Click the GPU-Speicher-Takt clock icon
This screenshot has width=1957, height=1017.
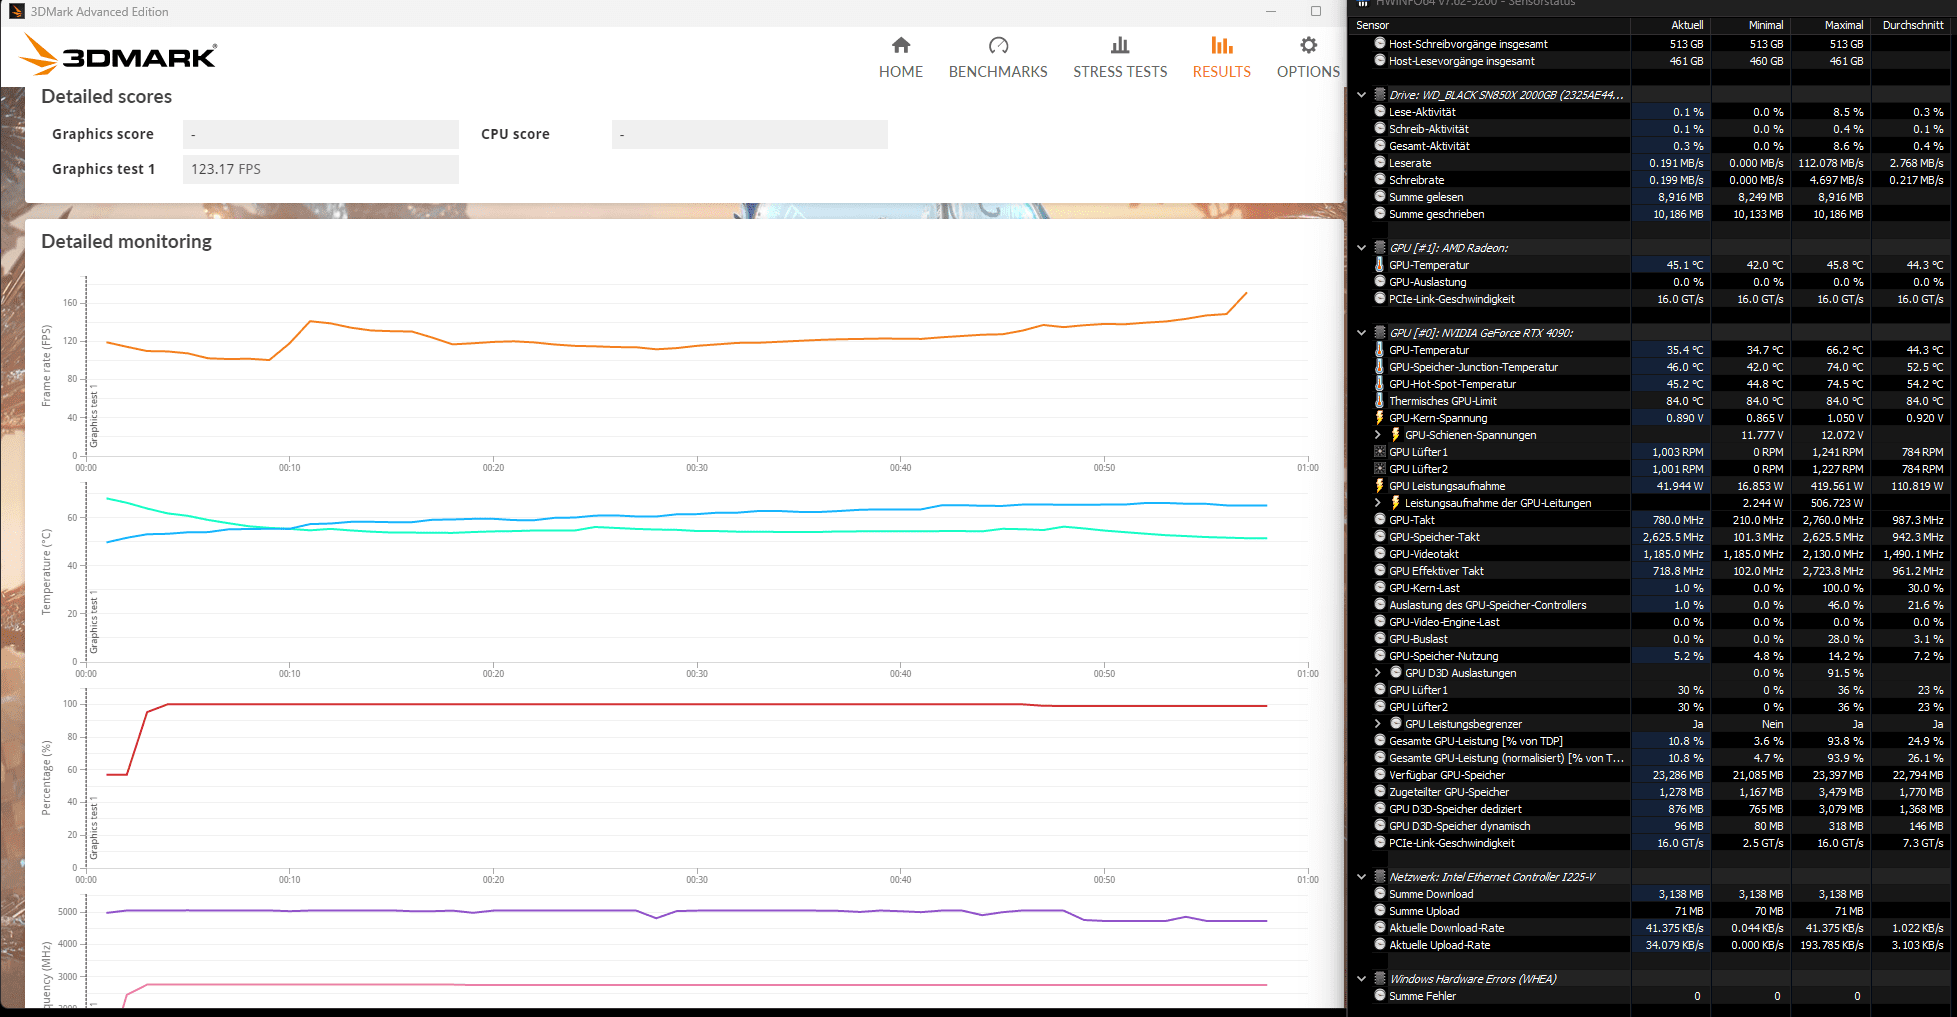click(1380, 537)
